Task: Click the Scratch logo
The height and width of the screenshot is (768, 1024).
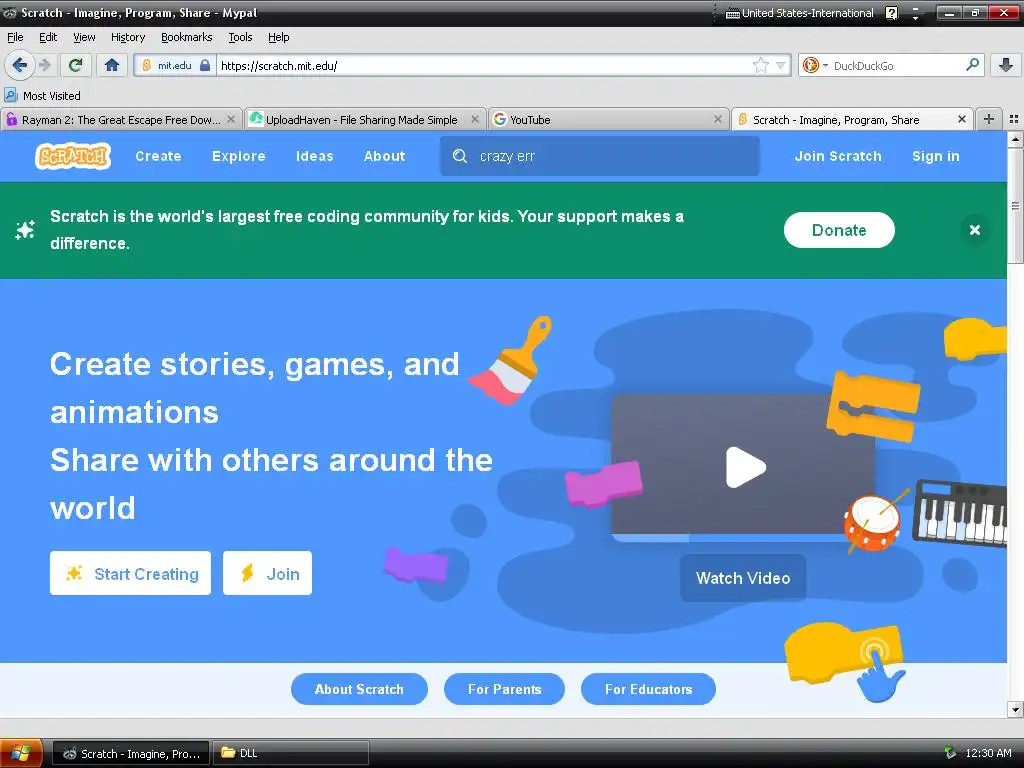Action: tap(72, 156)
